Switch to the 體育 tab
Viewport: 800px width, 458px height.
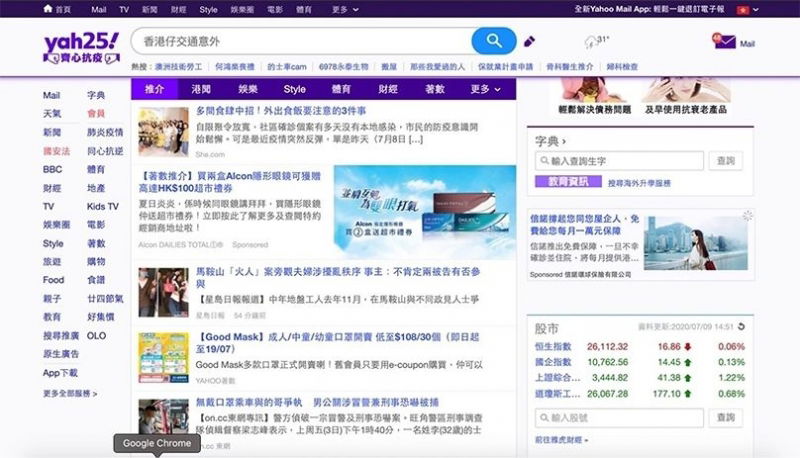[x=341, y=89]
